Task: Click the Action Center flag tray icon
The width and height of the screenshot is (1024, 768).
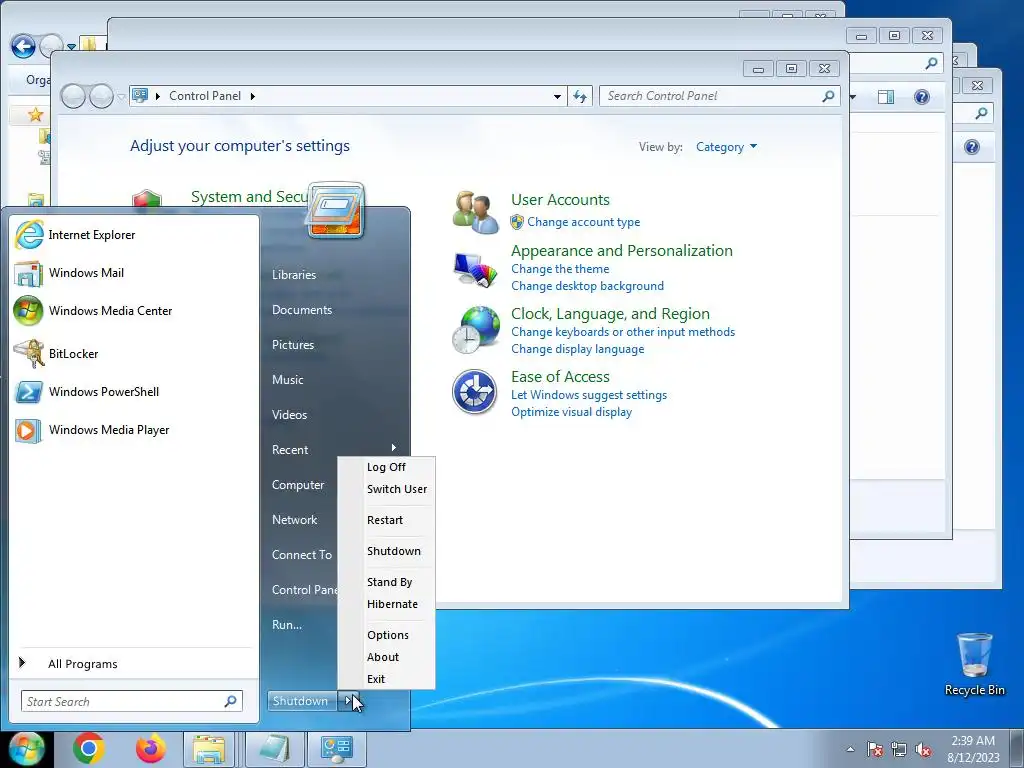Action: (x=874, y=749)
